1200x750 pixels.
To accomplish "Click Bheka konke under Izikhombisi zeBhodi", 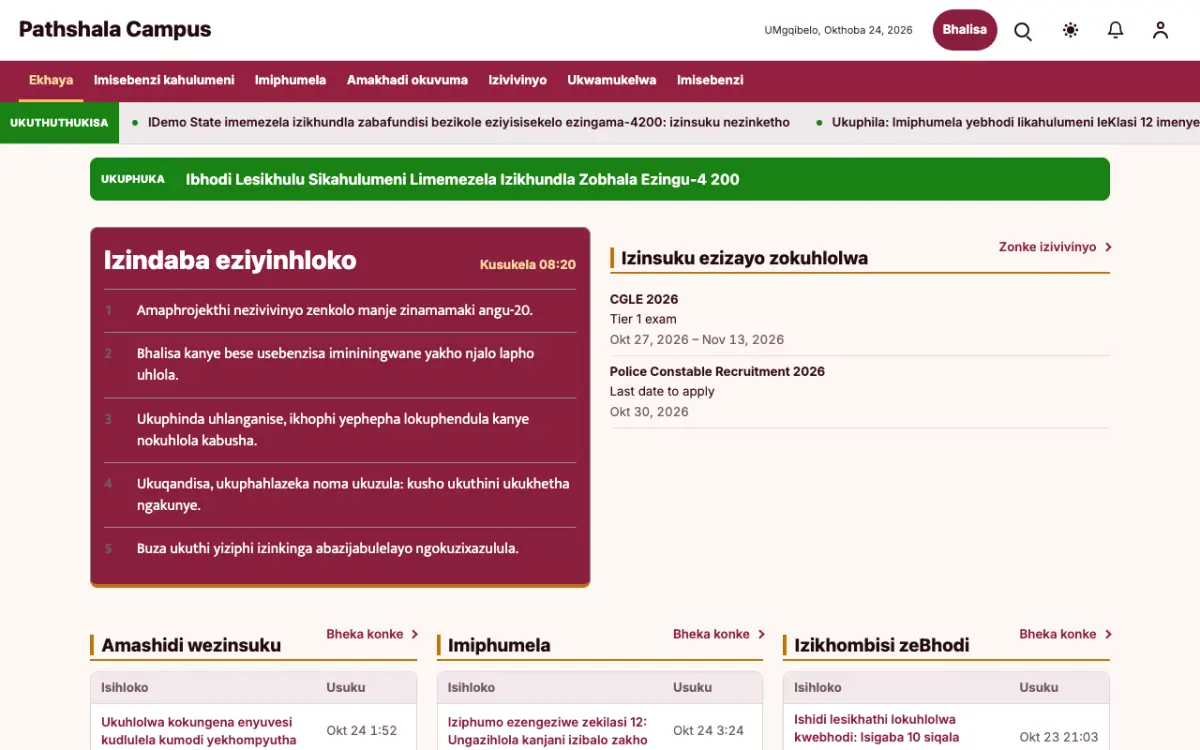I will point(1058,634).
